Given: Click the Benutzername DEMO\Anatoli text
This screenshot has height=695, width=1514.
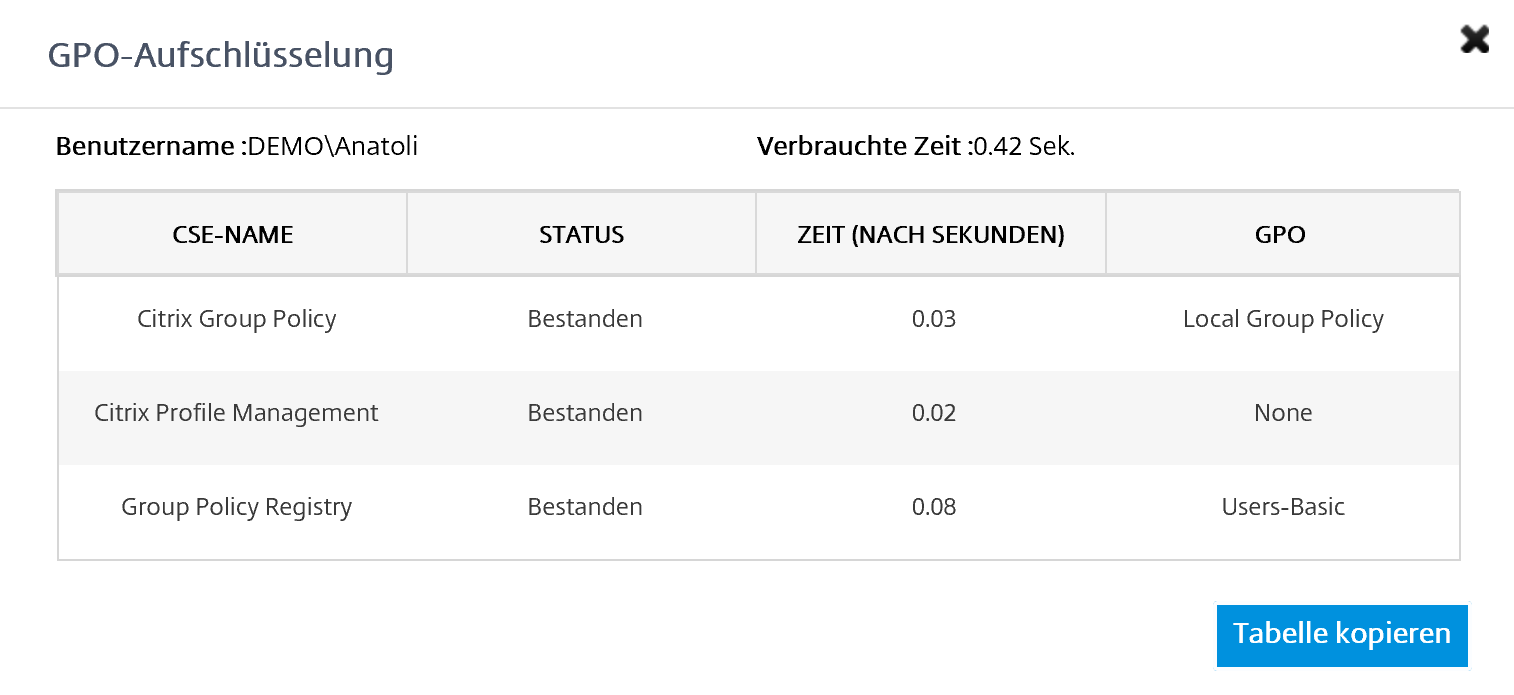Looking at the screenshot, I should [237, 147].
